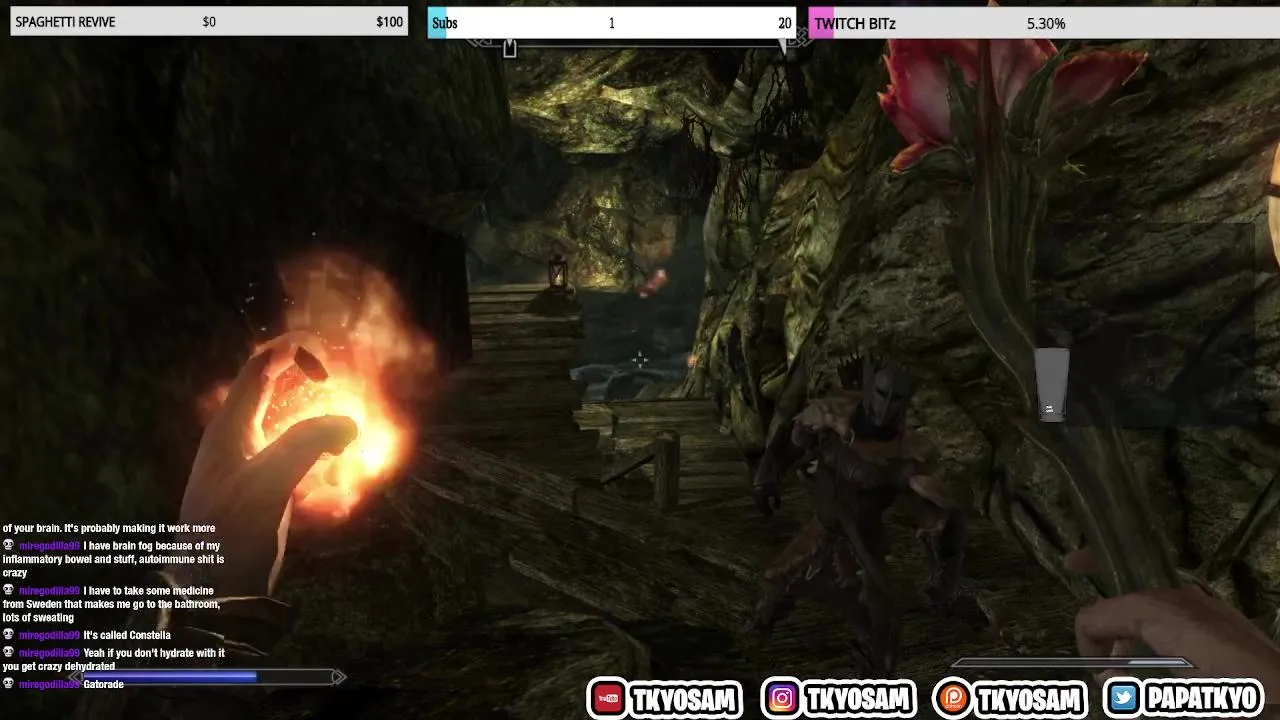Click the Subs goal progress bar
Image resolution: width=1280 pixels, height=720 pixels.
(612, 23)
